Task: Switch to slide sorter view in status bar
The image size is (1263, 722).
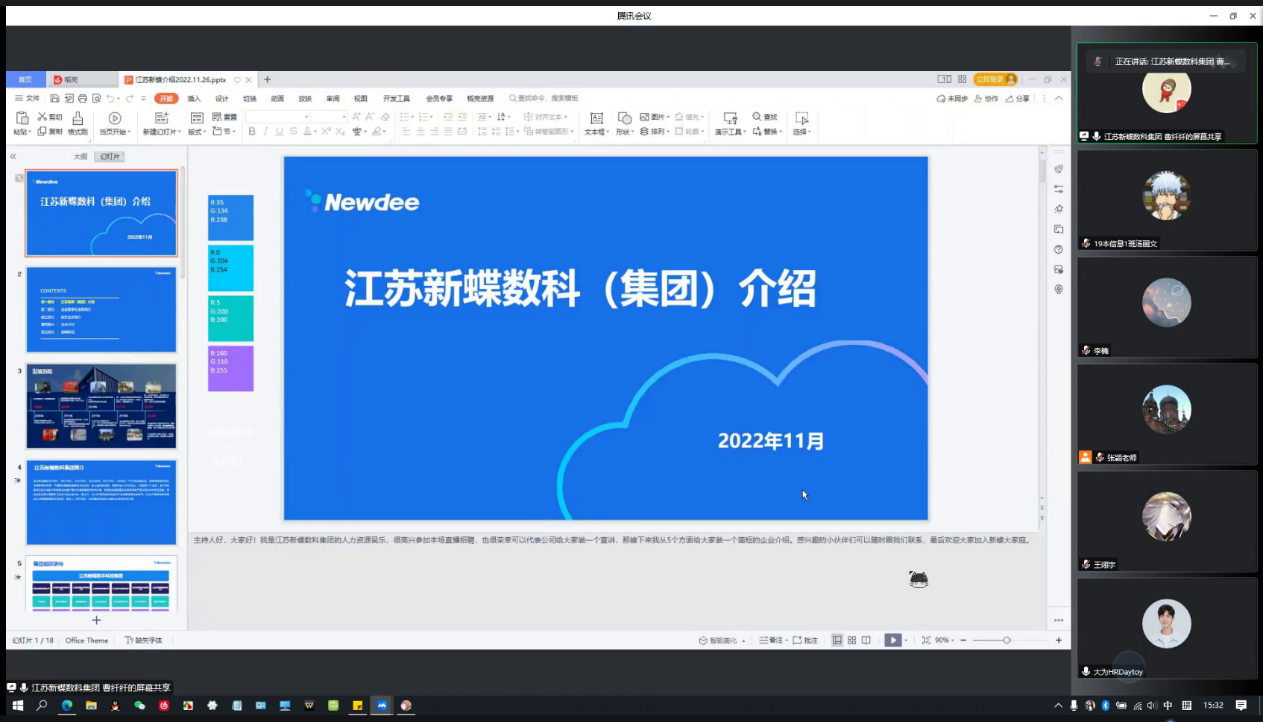Action: click(x=851, y=640)
